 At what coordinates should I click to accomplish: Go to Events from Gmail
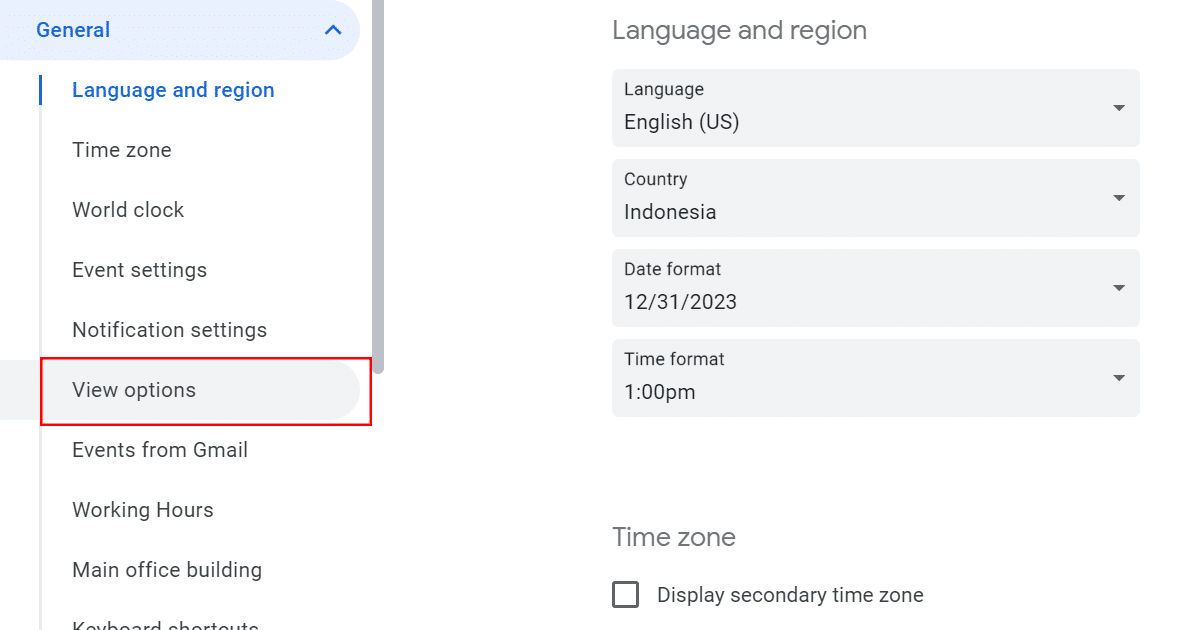160,450
